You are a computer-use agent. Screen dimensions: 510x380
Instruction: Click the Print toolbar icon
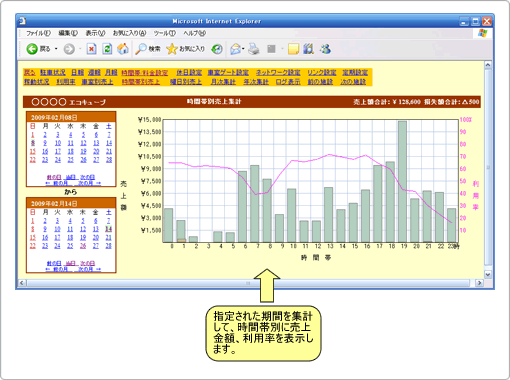[x=254, y=49]
